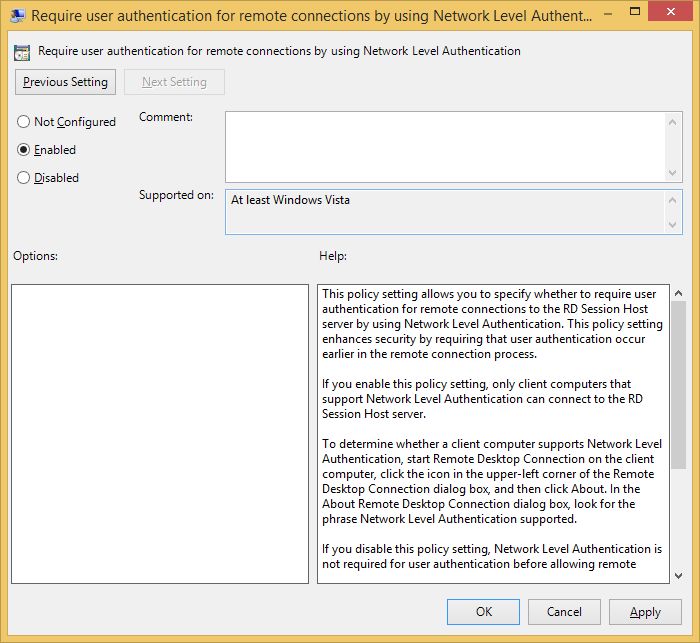Apply the policy setting

pyautogui.click(x=645, y=612)
